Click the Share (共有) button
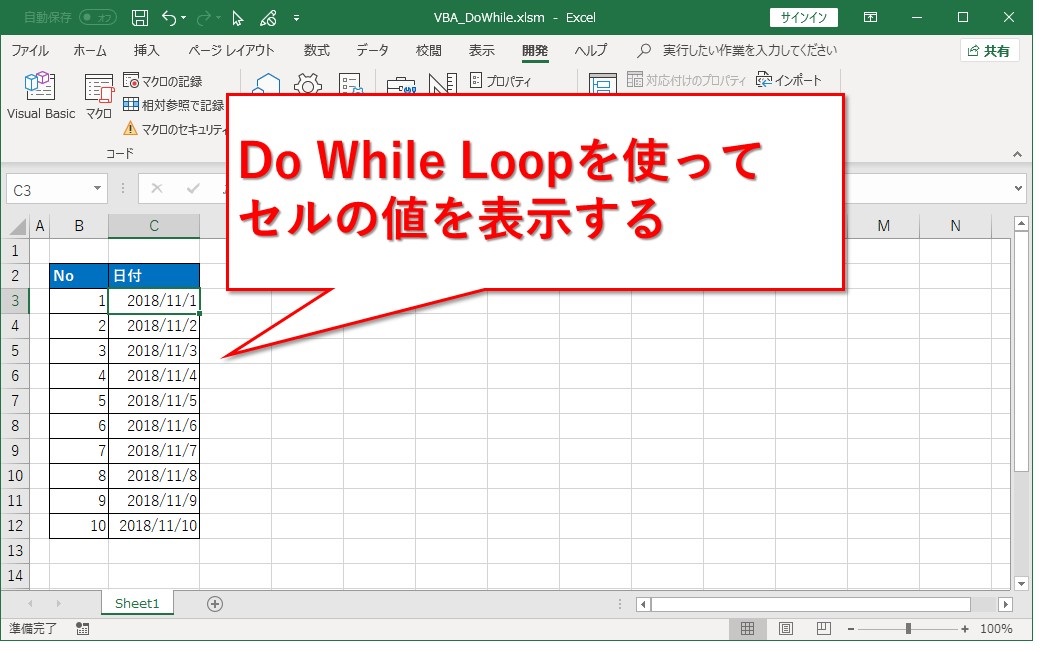The image size is (1042, 653). tap(989, 50)
